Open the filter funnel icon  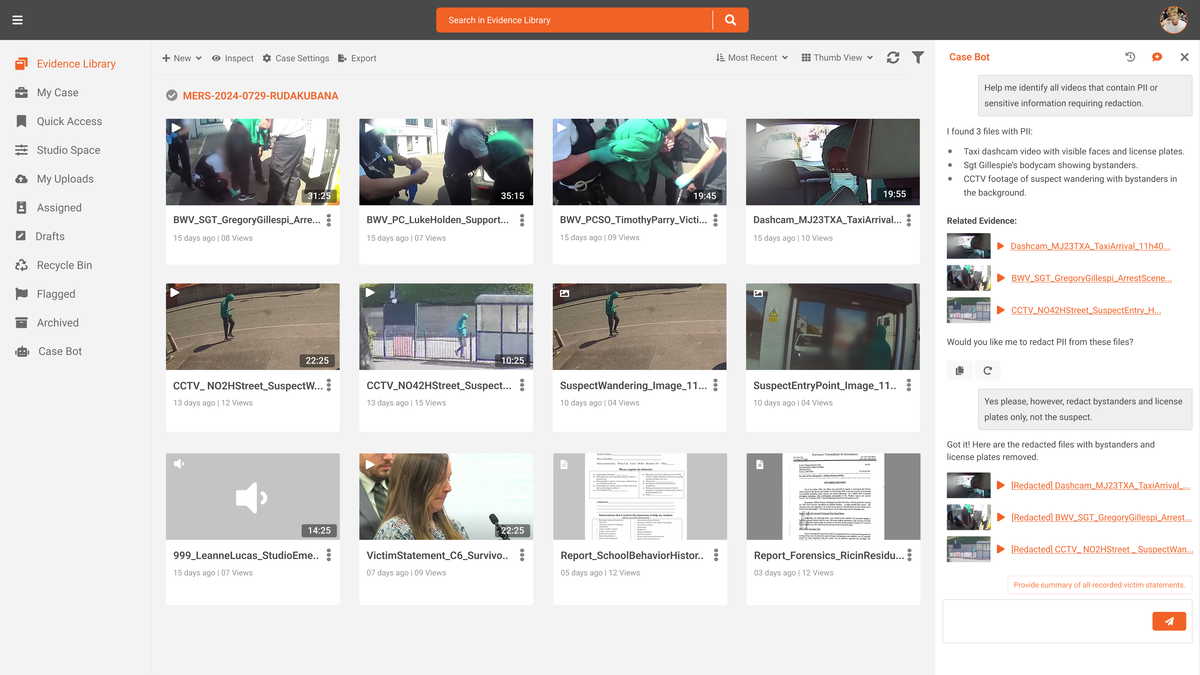(x=918, y=58)
